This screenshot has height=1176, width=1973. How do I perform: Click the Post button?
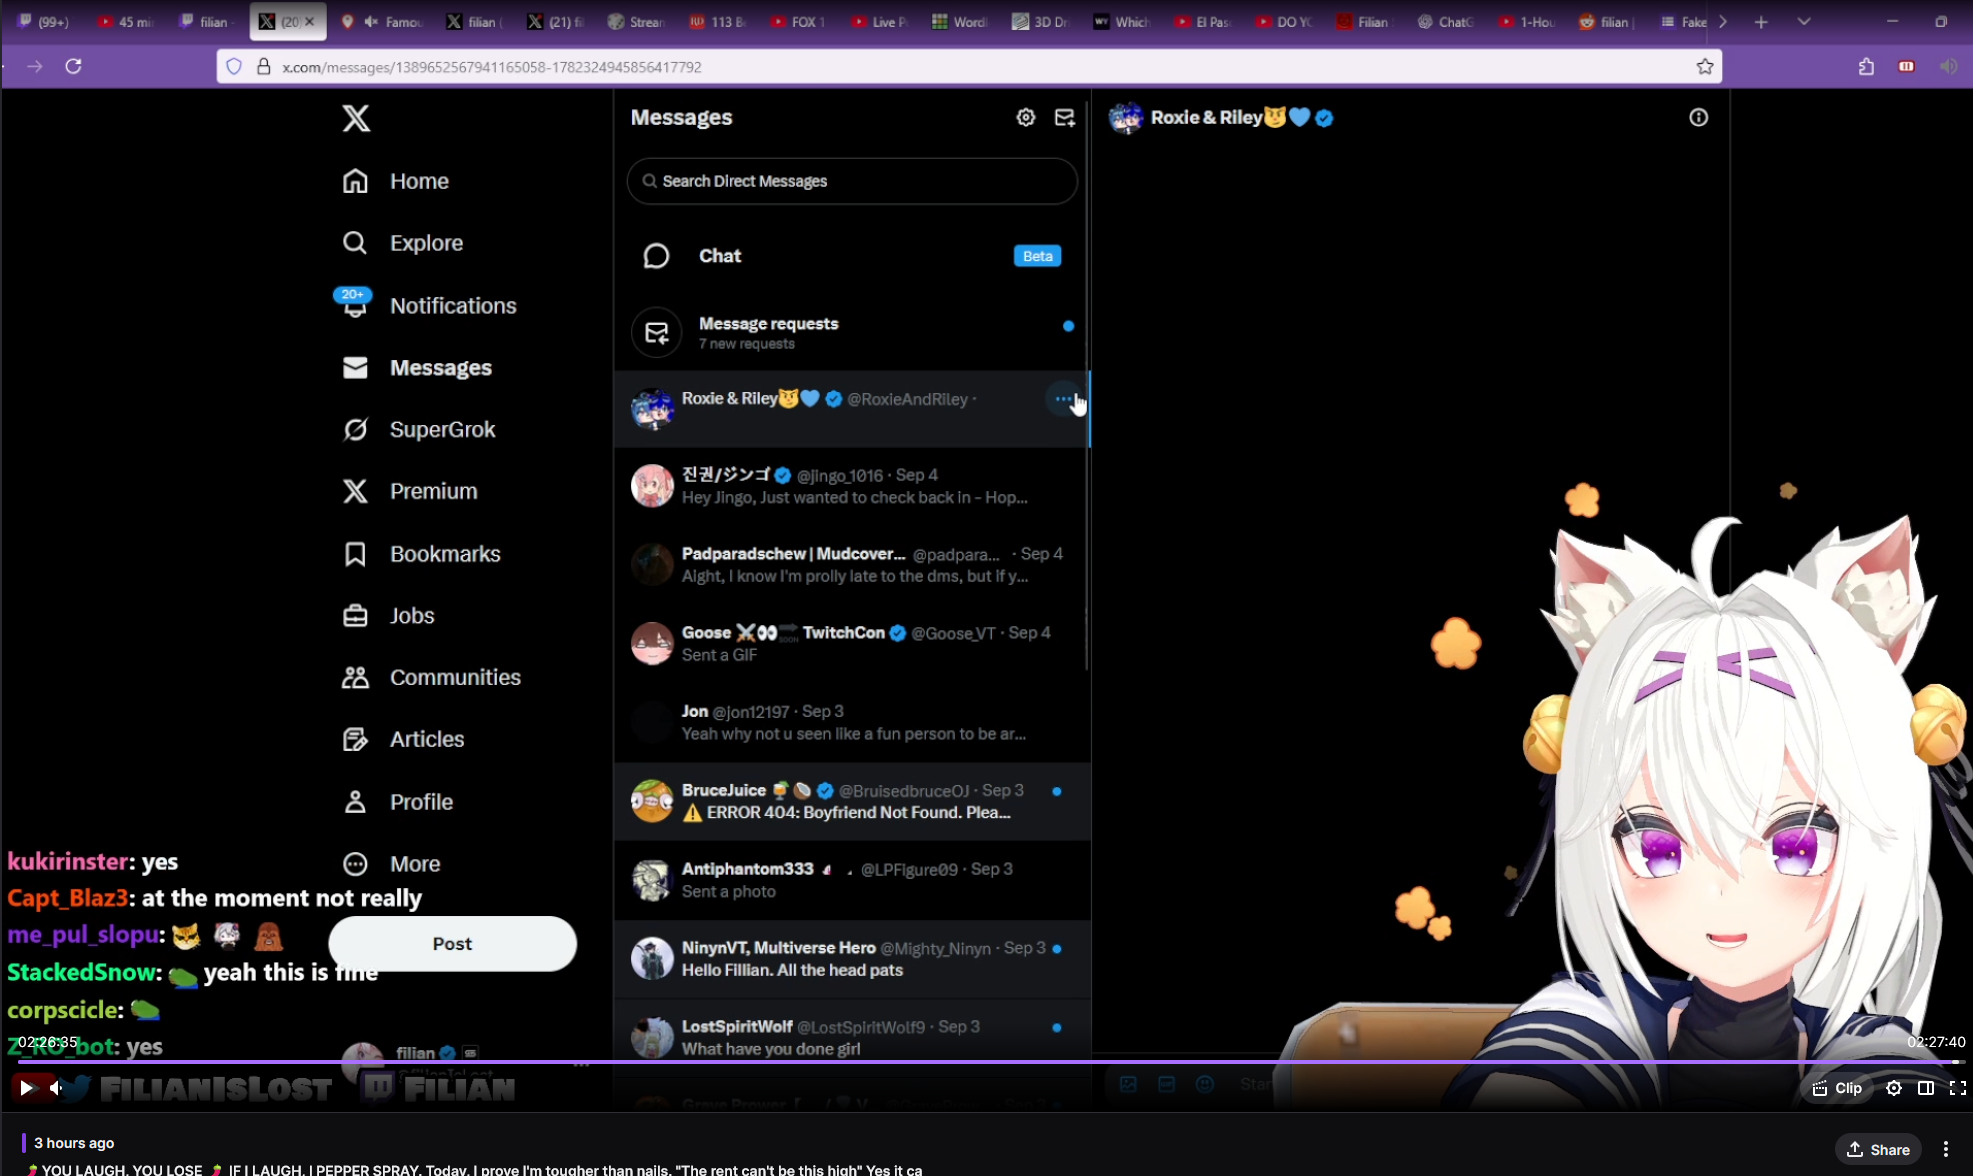(x=452, y=944)
